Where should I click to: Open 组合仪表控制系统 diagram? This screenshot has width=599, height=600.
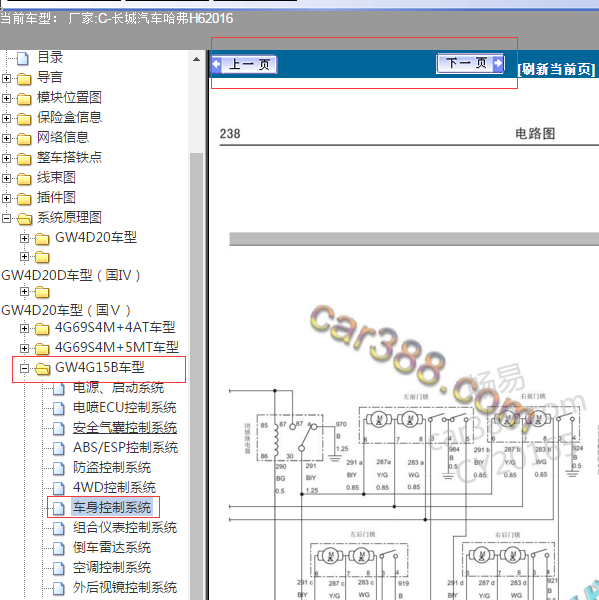coord(125,527)
